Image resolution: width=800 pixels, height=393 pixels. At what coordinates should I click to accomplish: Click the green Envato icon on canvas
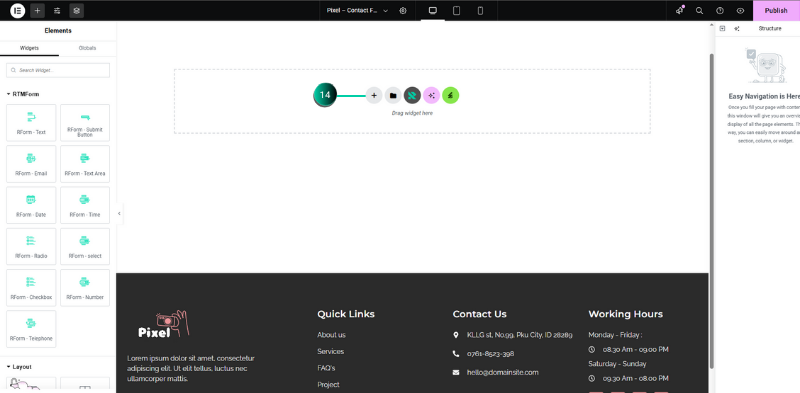[x=451, y=95]
